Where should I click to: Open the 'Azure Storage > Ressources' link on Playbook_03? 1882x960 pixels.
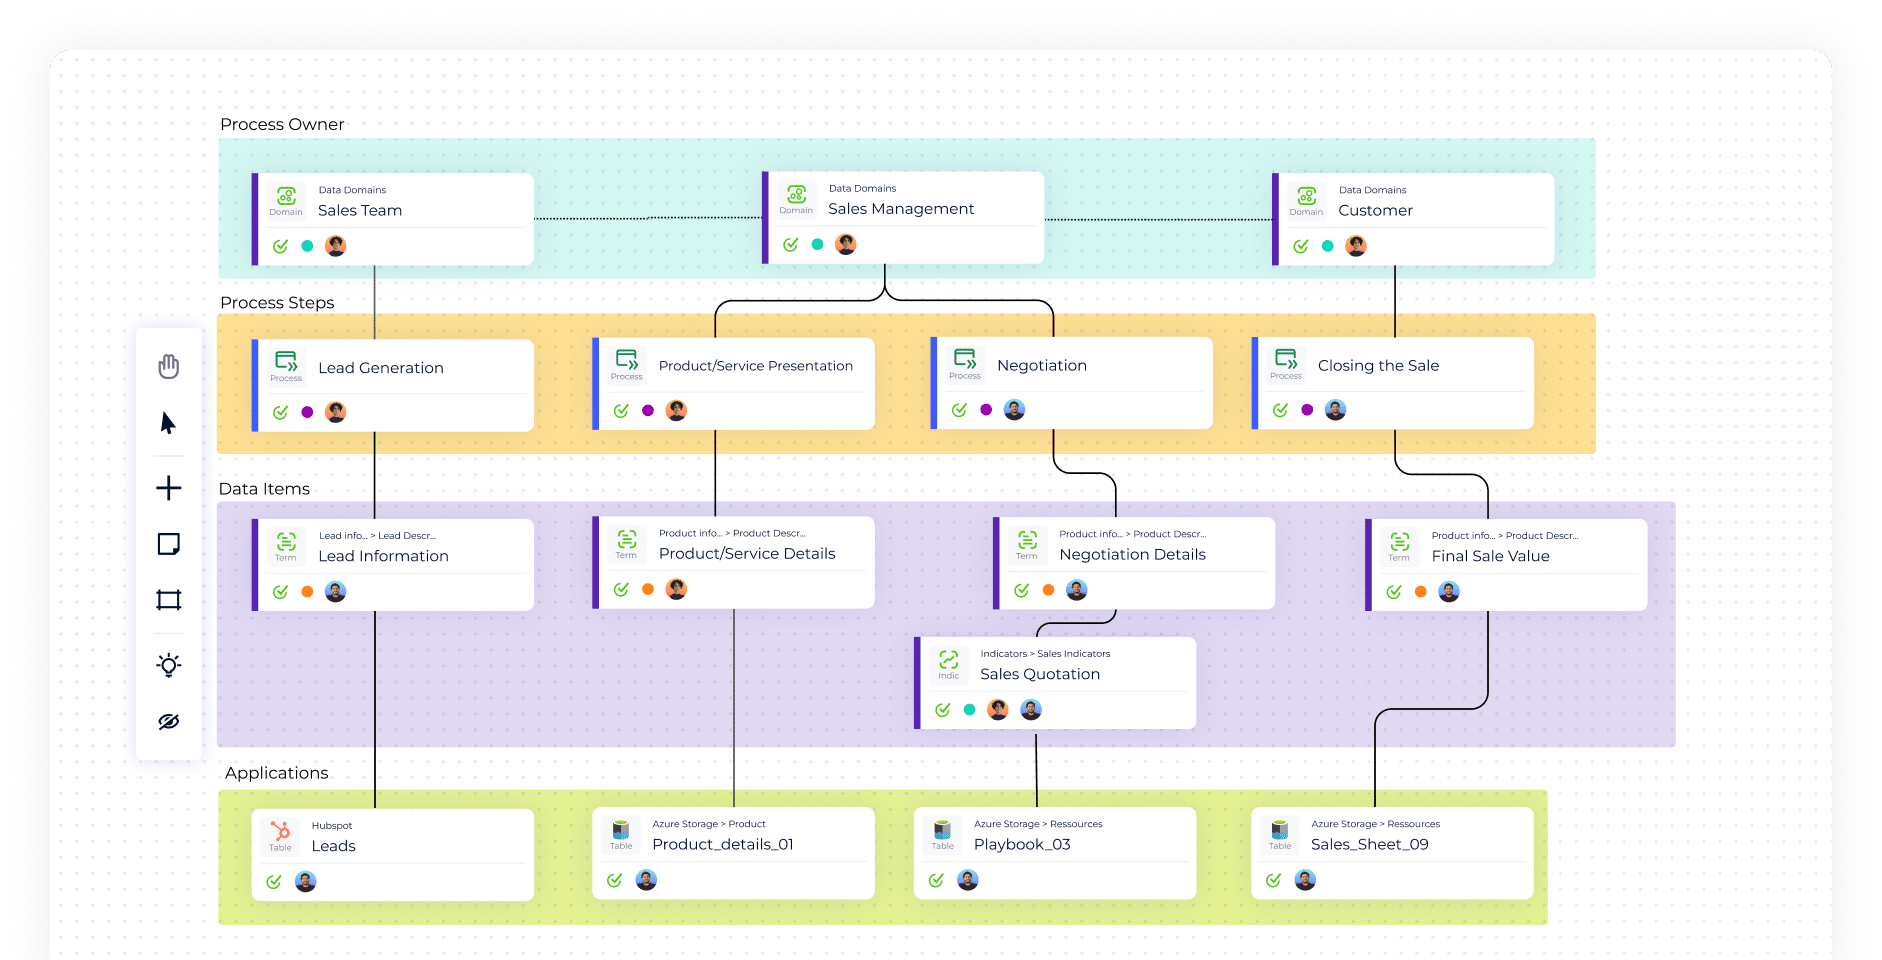tap(1038, 823)
